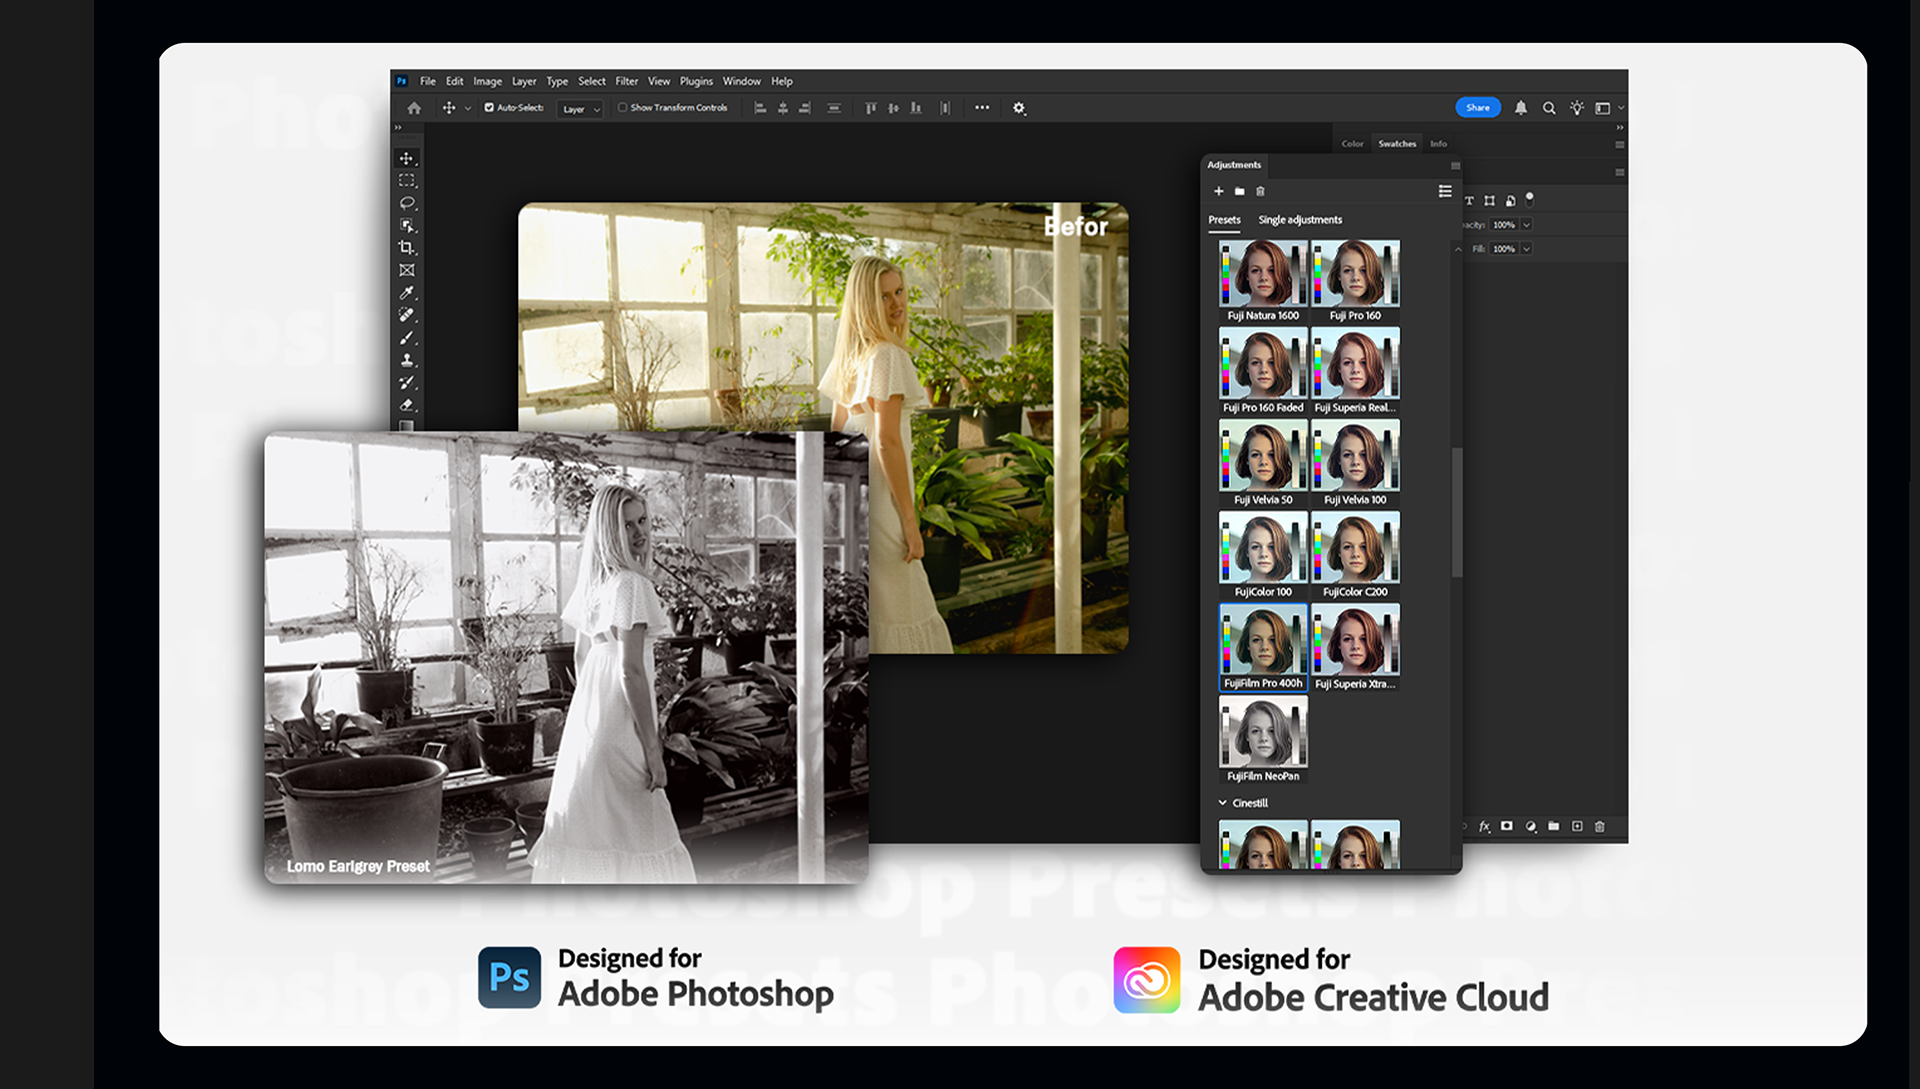This screenshot has width=1920, height=1089.
Task: Click align horizontal centers icon
Action: 783,108
